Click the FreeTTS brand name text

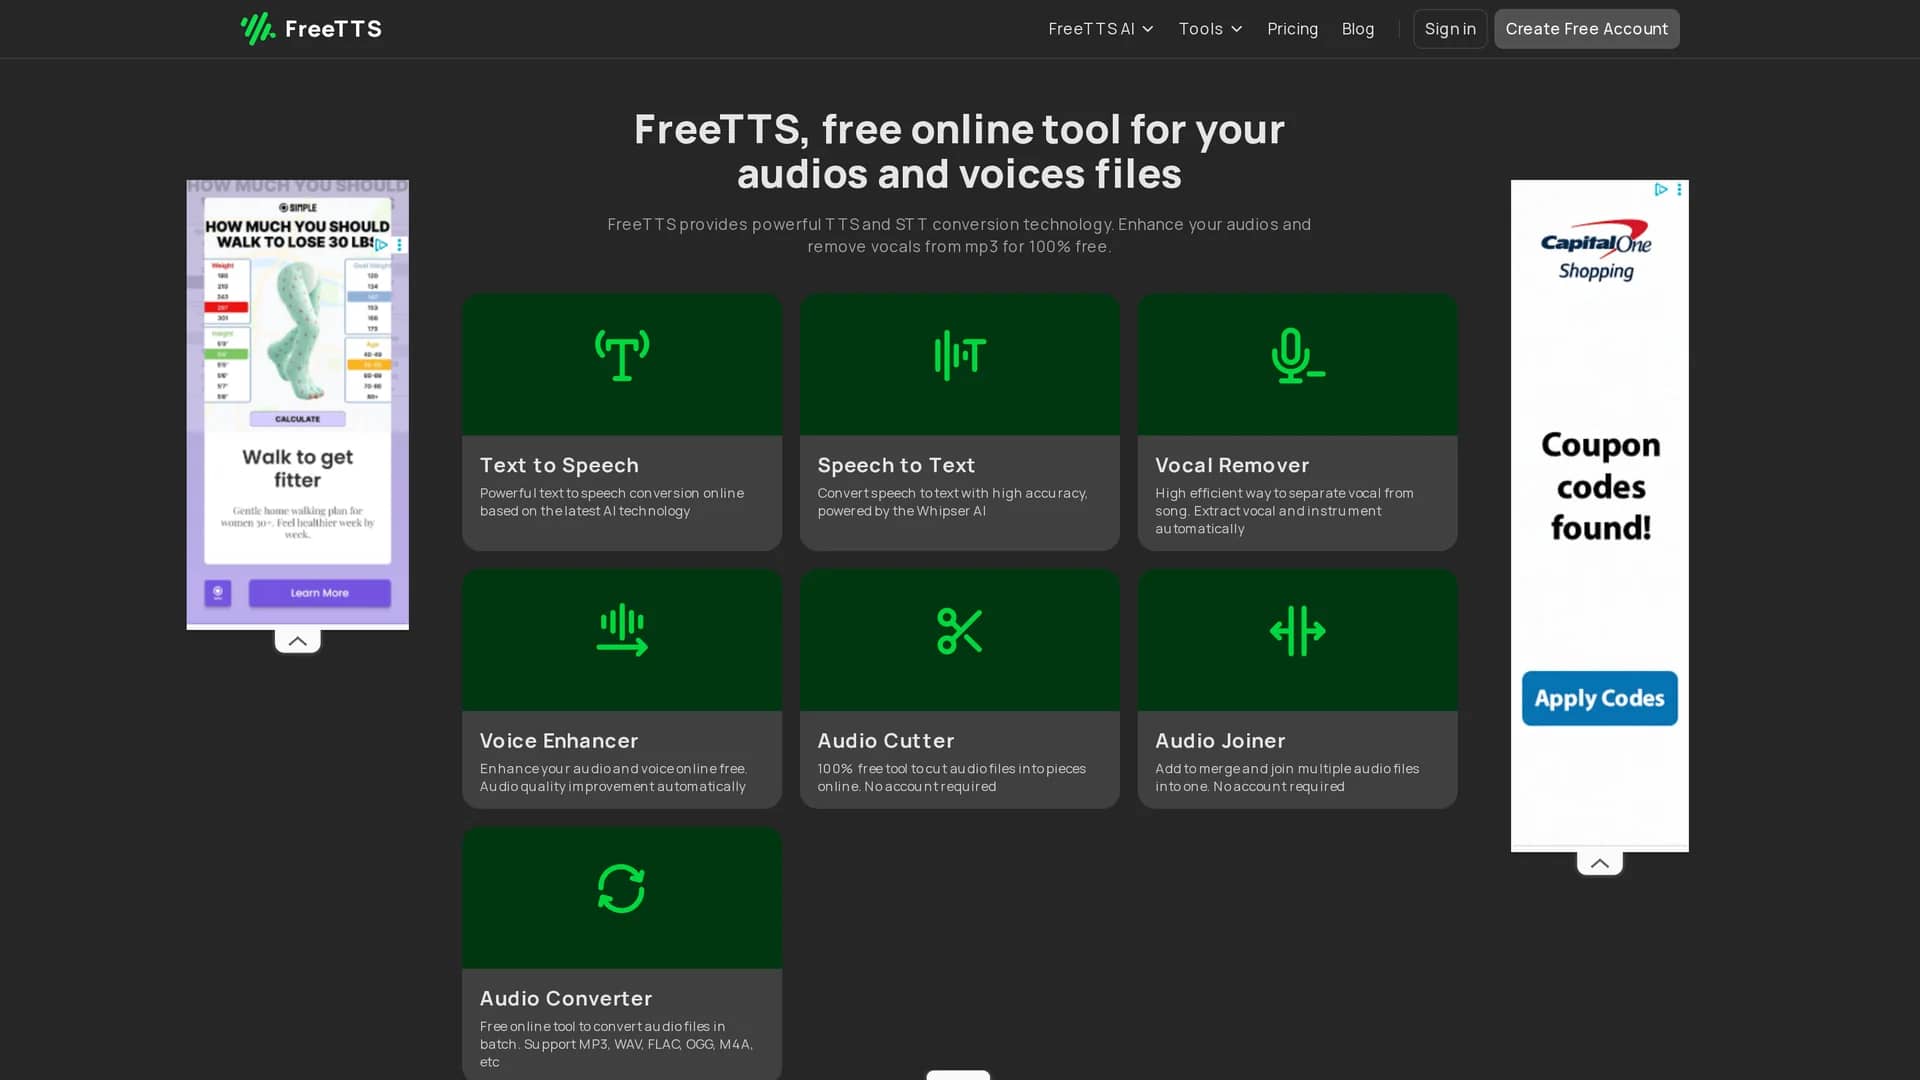point(333,29)
